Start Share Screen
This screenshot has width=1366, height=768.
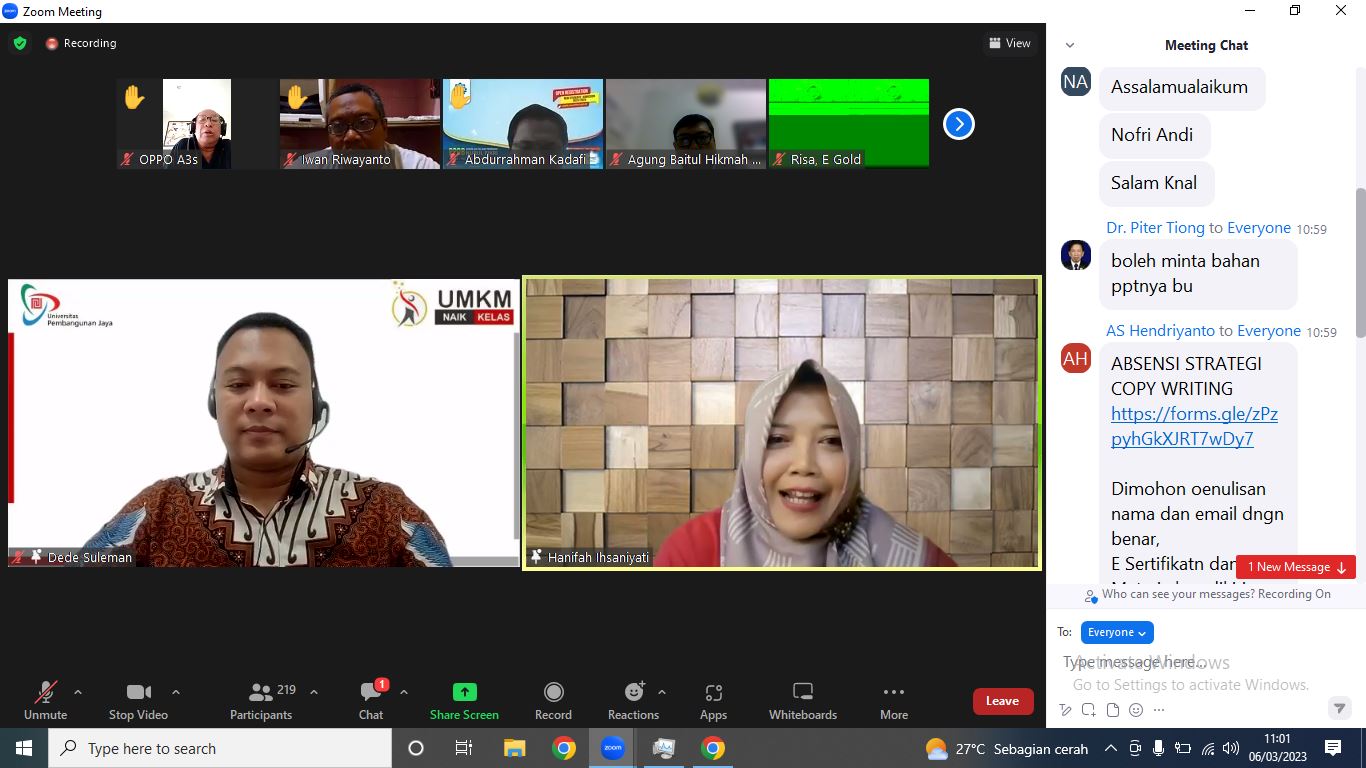point(464,700)
